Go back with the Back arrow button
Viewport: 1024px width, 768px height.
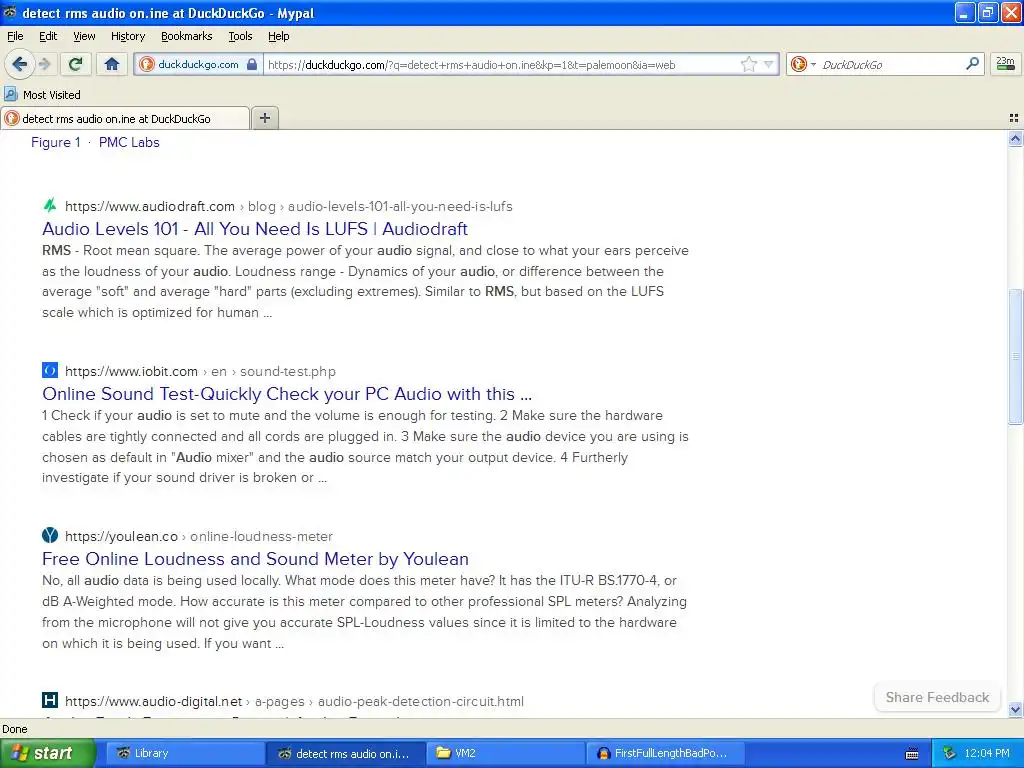point(19,64)
